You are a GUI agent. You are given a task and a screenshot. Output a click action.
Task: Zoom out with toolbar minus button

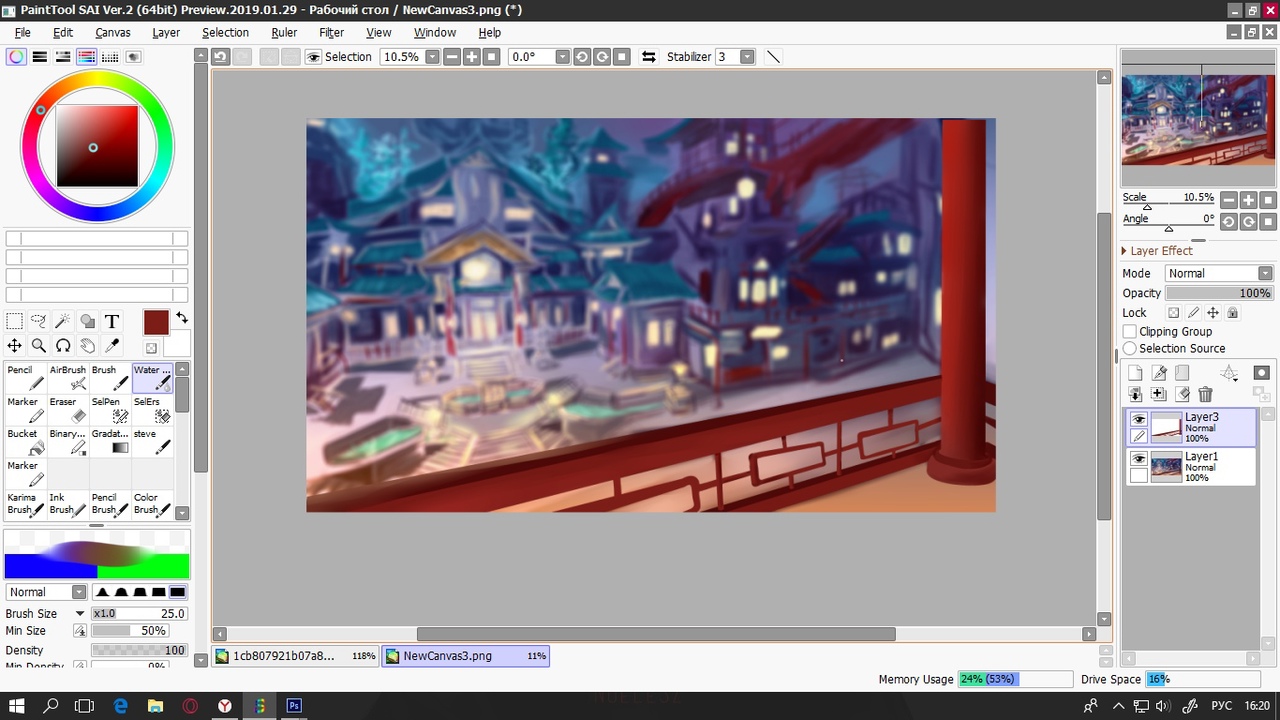[452, 57]
